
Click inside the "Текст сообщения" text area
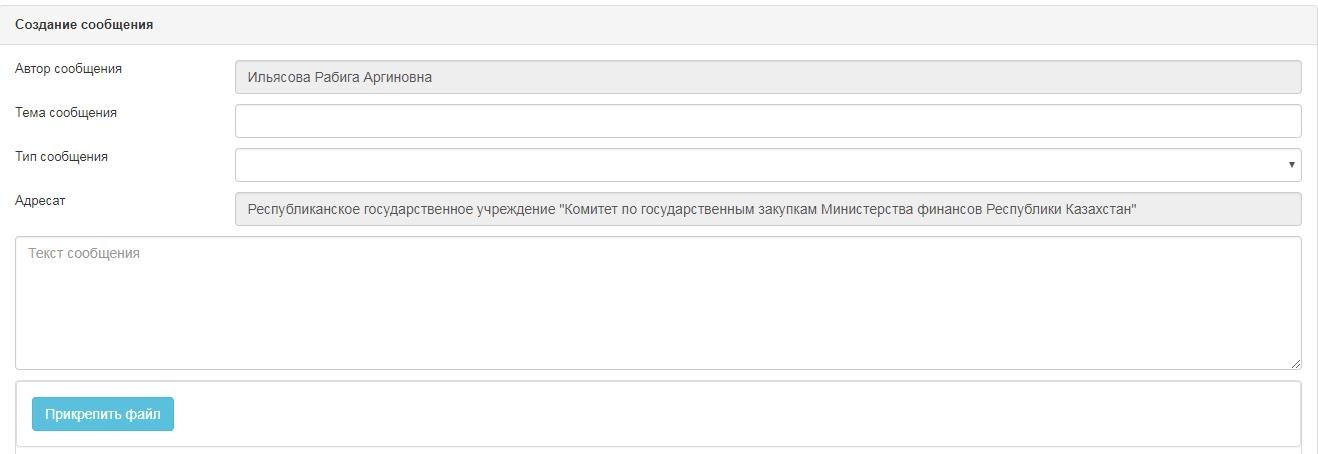point(658,303)
